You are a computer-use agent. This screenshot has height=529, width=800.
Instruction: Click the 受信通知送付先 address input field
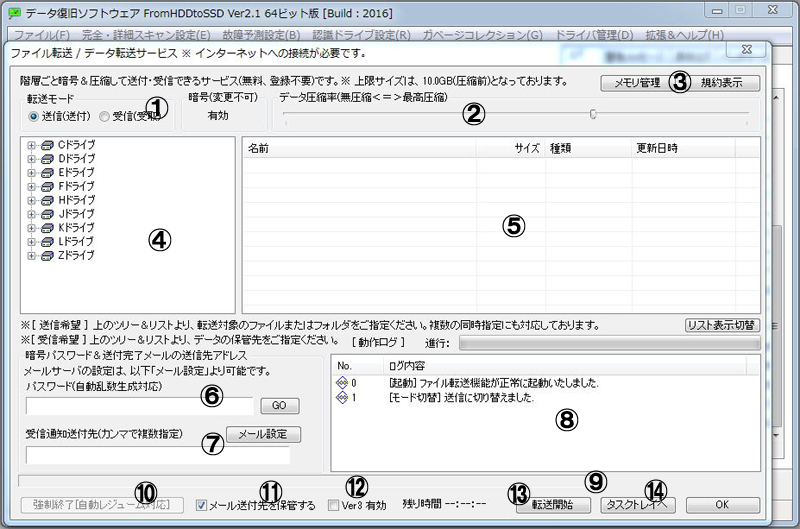click(158, 455)
